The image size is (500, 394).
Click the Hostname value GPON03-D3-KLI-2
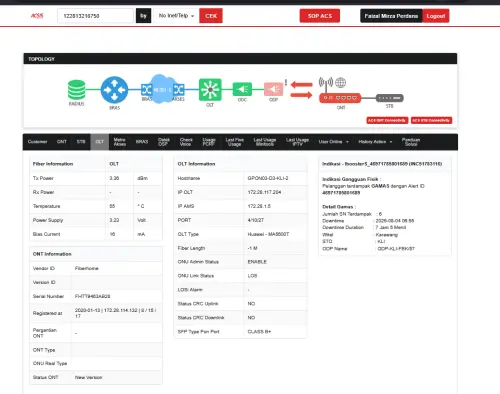point(268,178)
